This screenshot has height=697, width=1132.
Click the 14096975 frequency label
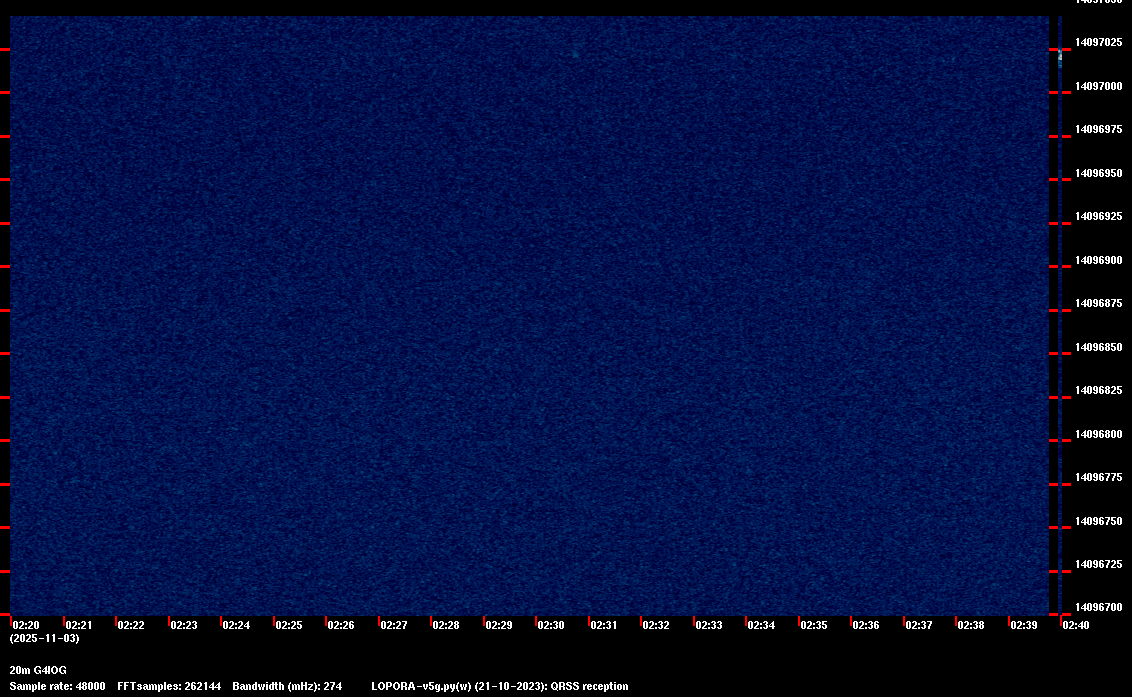(1099, 129)
